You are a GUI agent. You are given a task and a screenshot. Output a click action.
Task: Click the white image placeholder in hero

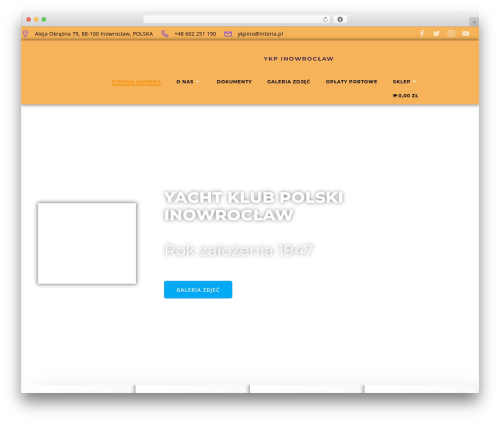[x=87, y=243]
